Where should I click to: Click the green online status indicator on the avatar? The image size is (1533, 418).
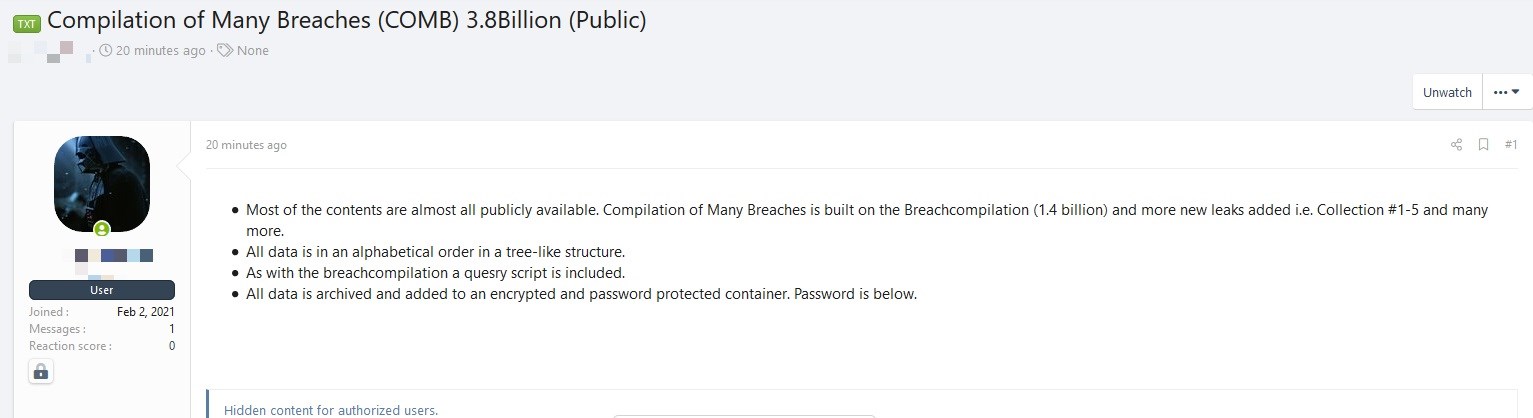coord(102,229)
